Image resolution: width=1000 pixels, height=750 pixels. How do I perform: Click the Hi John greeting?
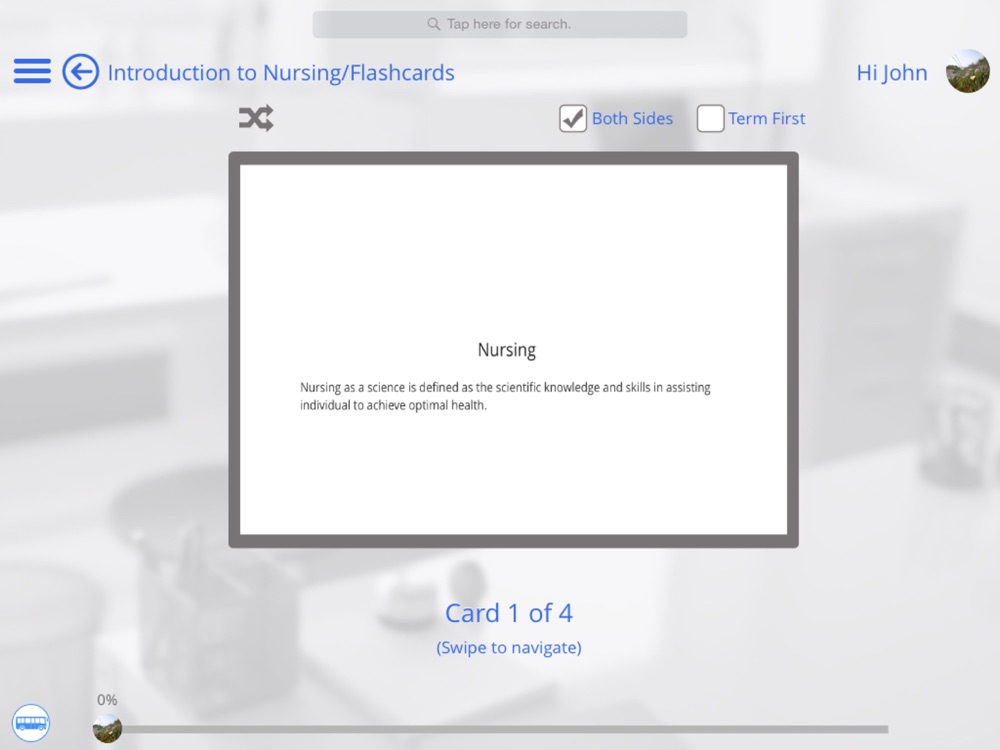click(892, 73)
